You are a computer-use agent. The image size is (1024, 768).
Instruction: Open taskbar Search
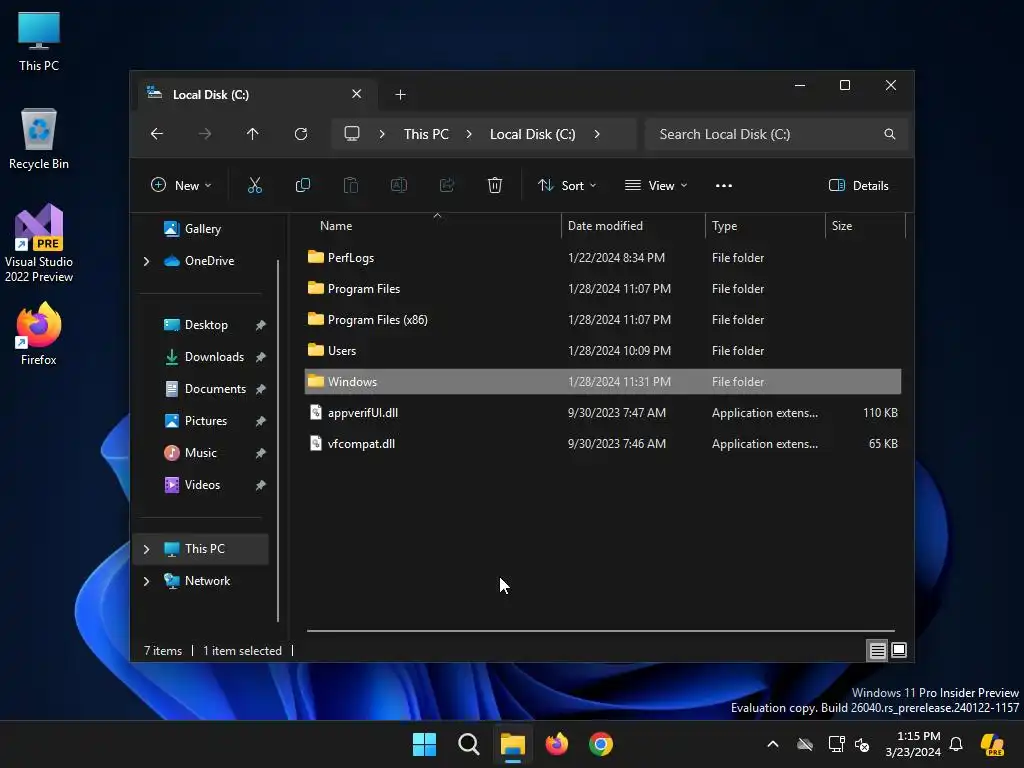tap(469, 744)
